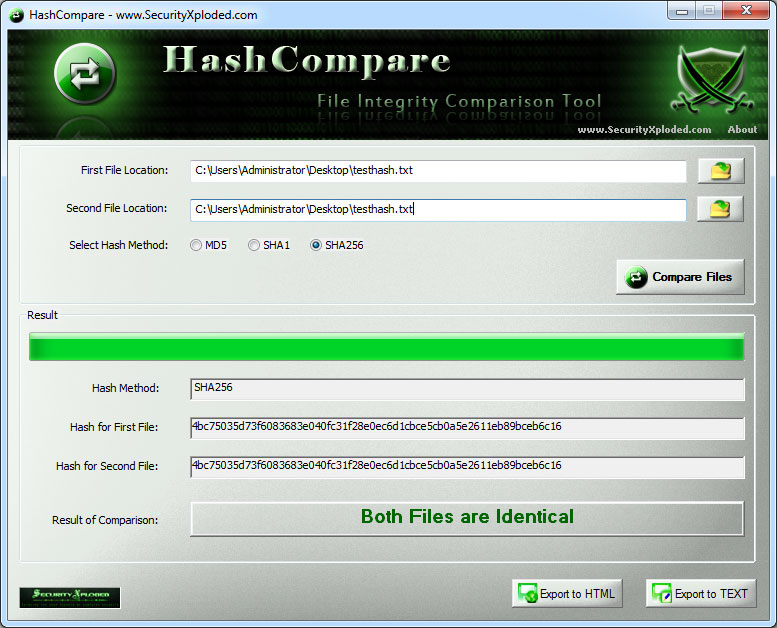Click the green comparison progress bar
777x628 pixels.
tap(386, 347)
